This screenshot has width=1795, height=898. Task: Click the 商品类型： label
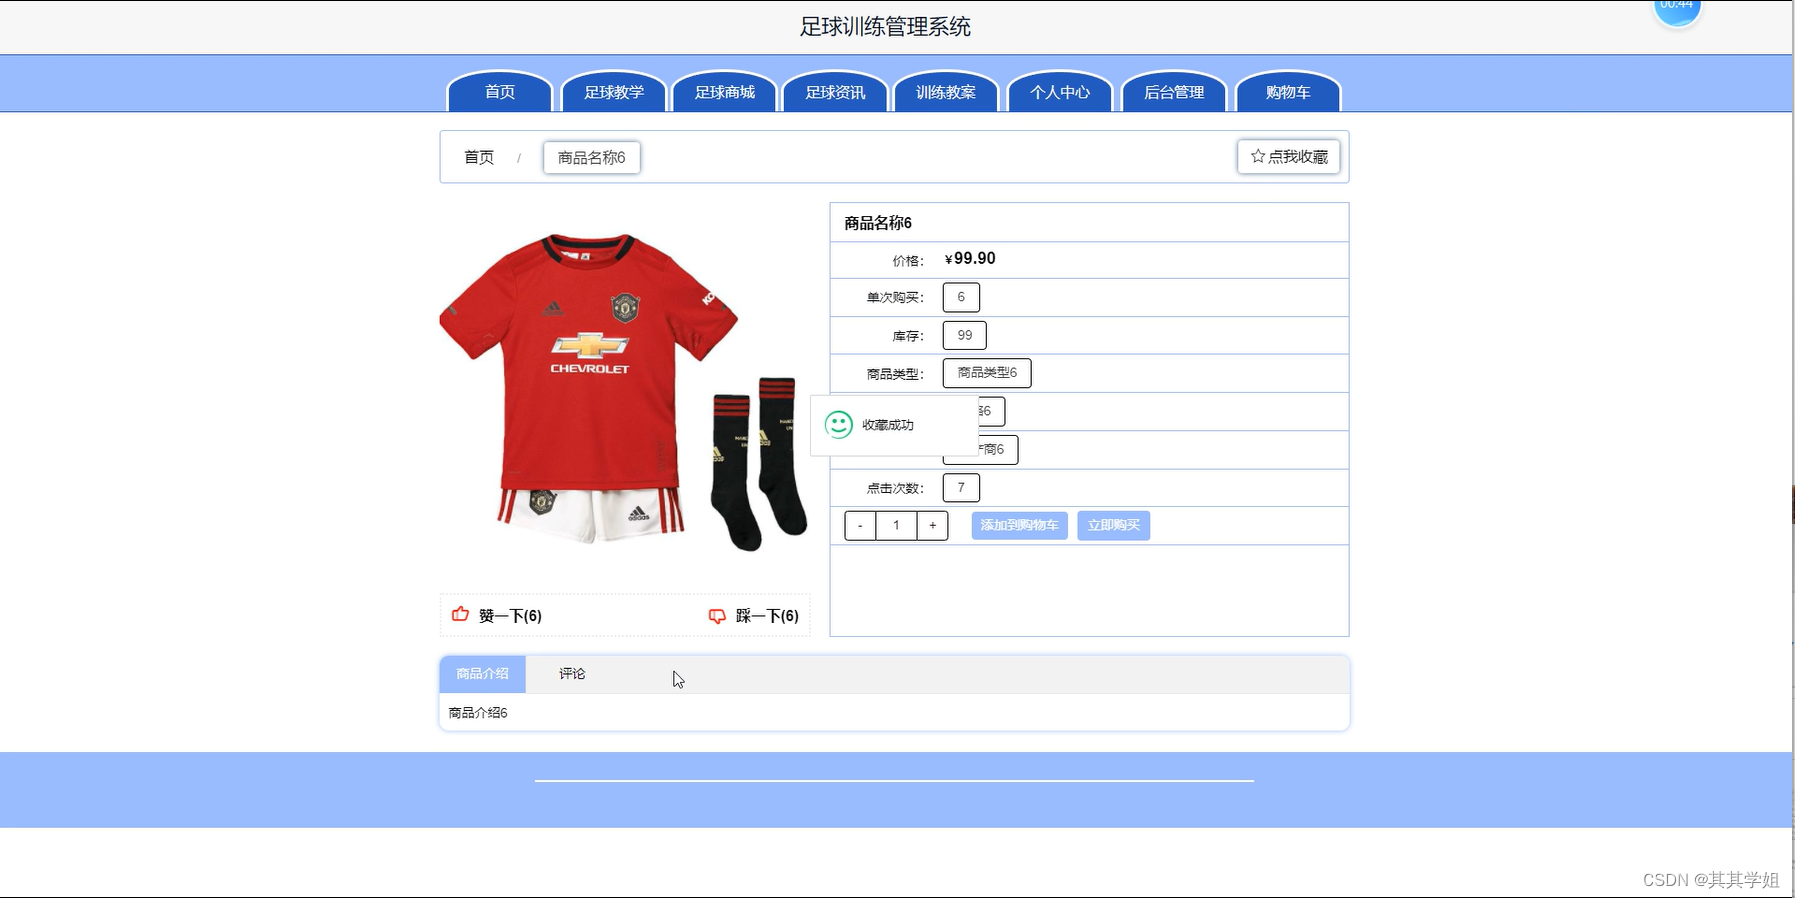[x=895, y=374]
